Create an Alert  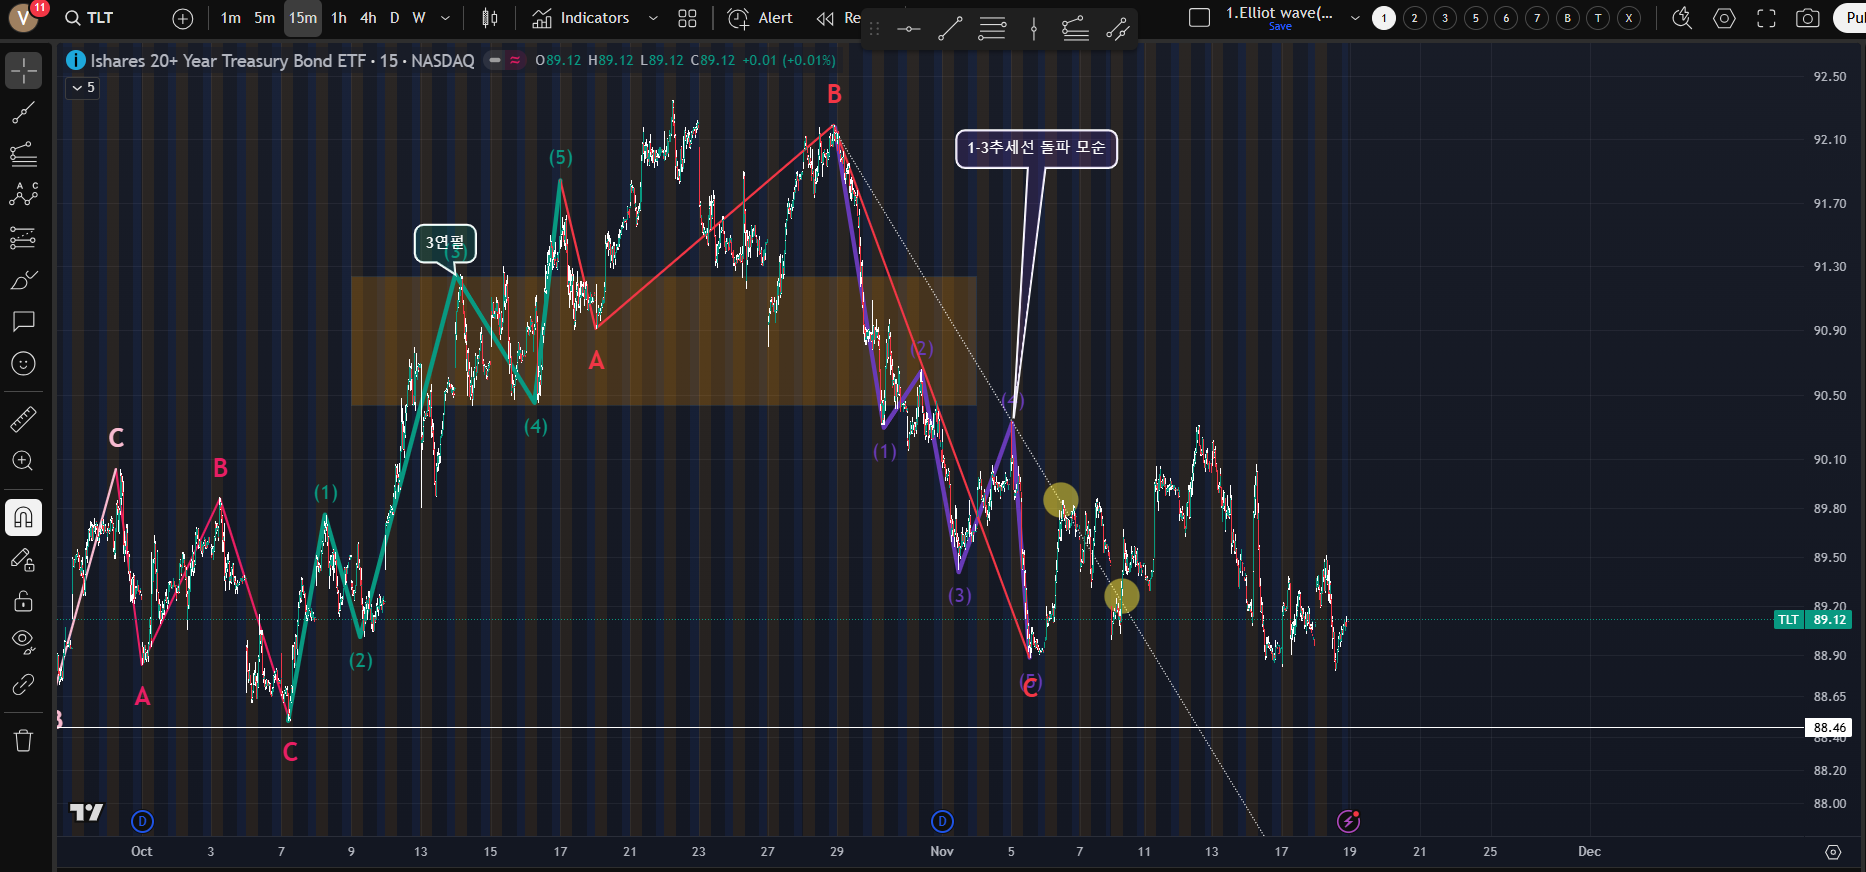[x=760, y=18]
